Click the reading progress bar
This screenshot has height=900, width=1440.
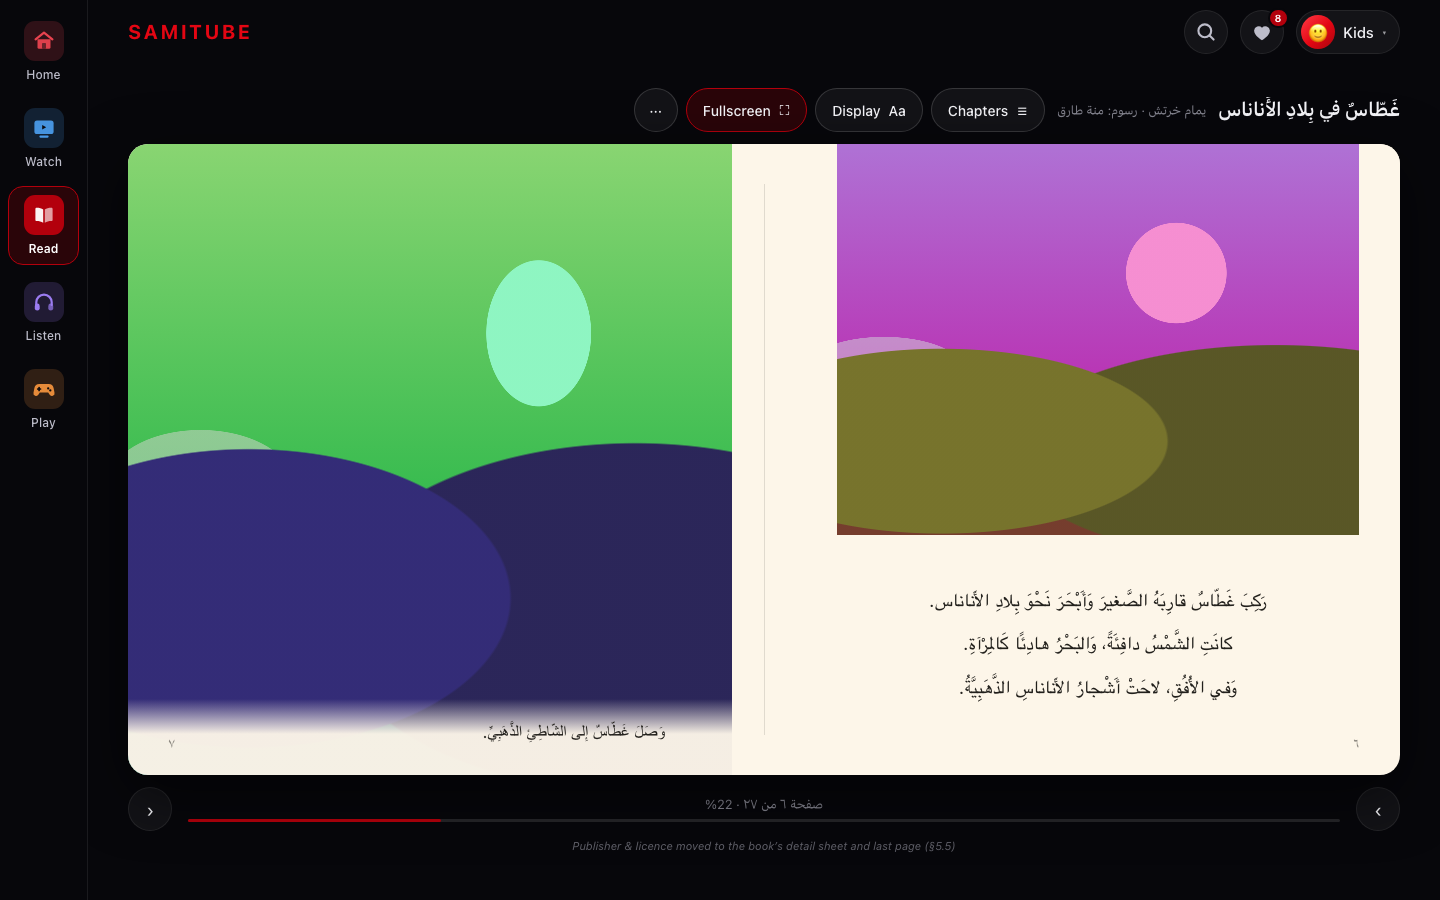click(x=764, y=820)
